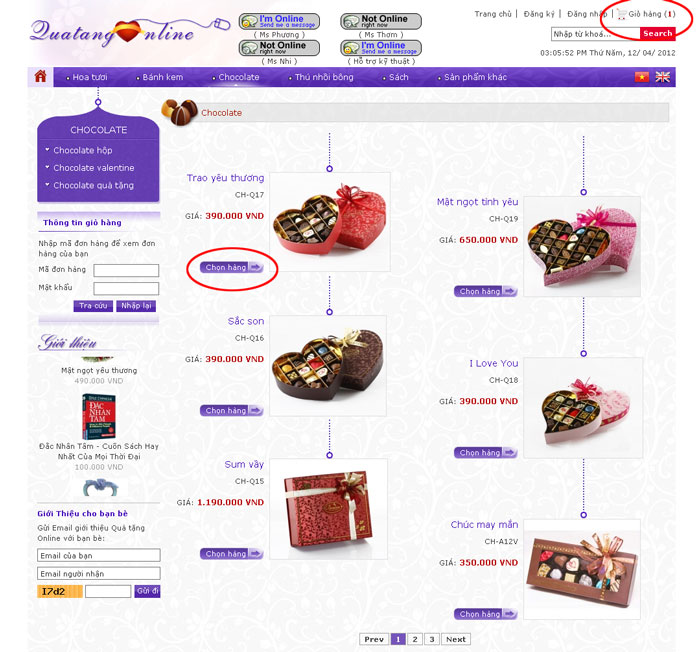Open Hỗ trợ kỹ thuật chat badge

[x=381, y=48]
